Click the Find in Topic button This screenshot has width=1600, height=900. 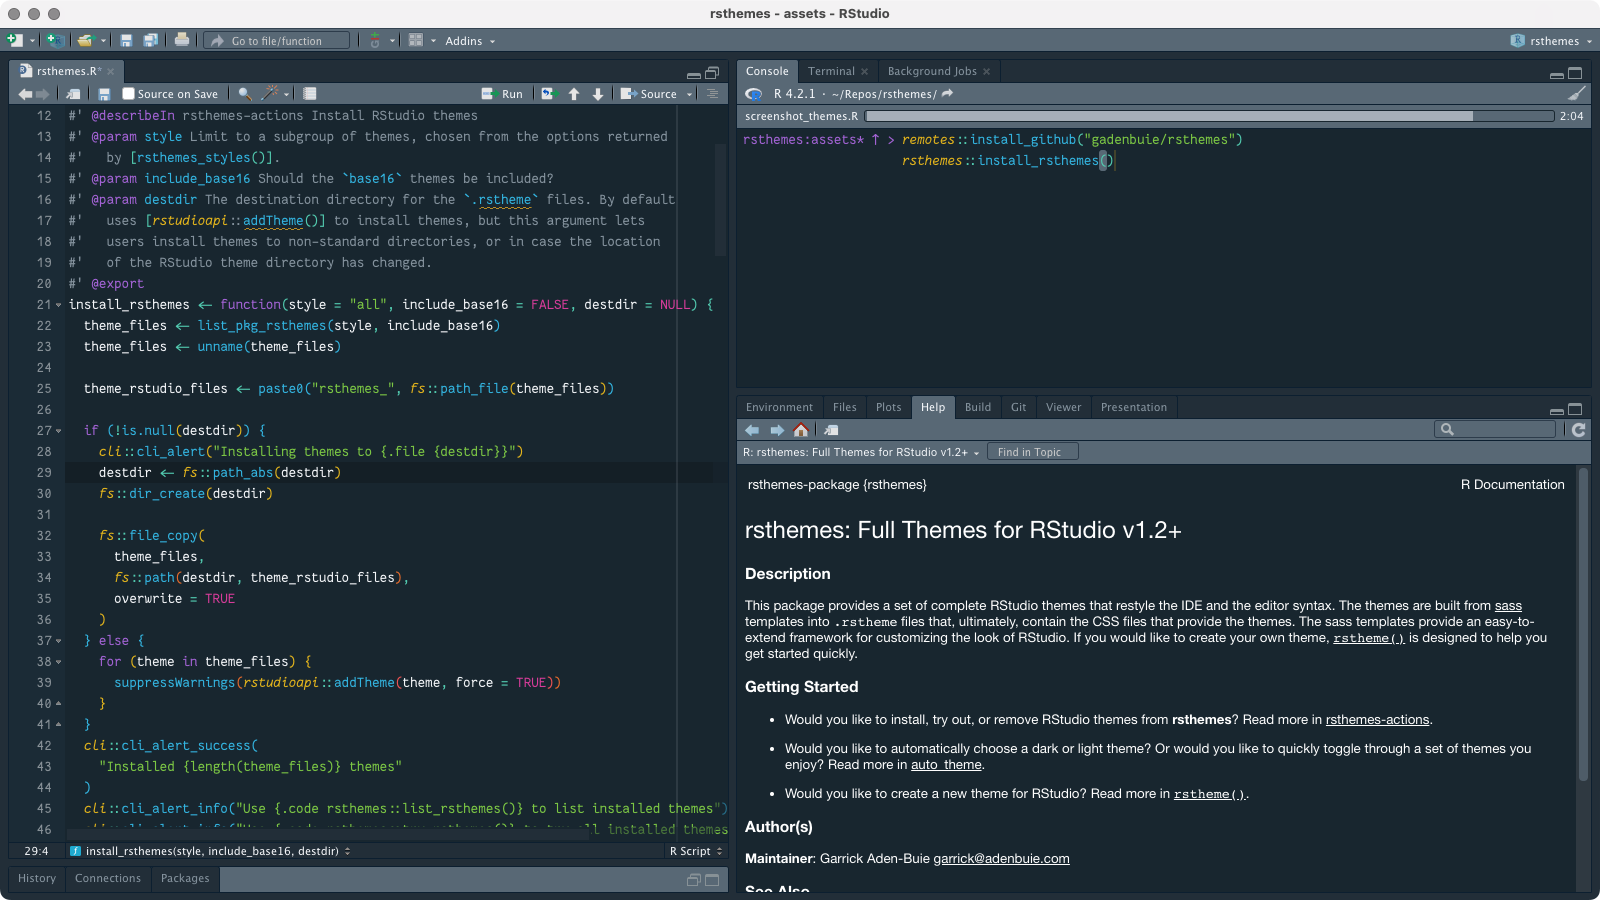pos(1031,452)
